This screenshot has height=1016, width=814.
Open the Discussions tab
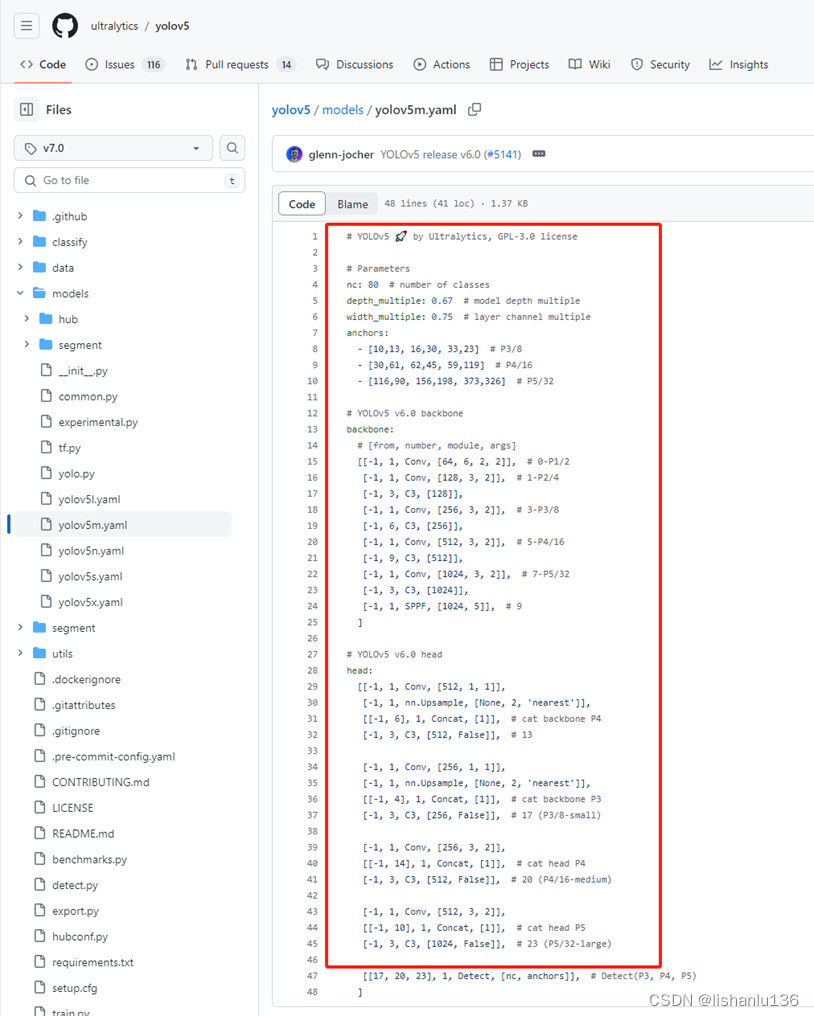coord(355,64)
